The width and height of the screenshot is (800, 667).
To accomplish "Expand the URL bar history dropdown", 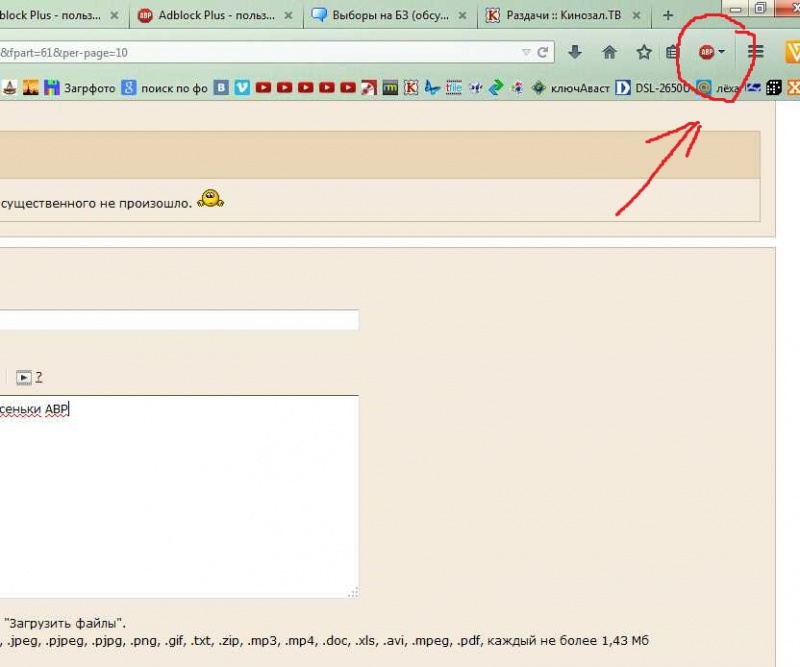I will (526, 52).
